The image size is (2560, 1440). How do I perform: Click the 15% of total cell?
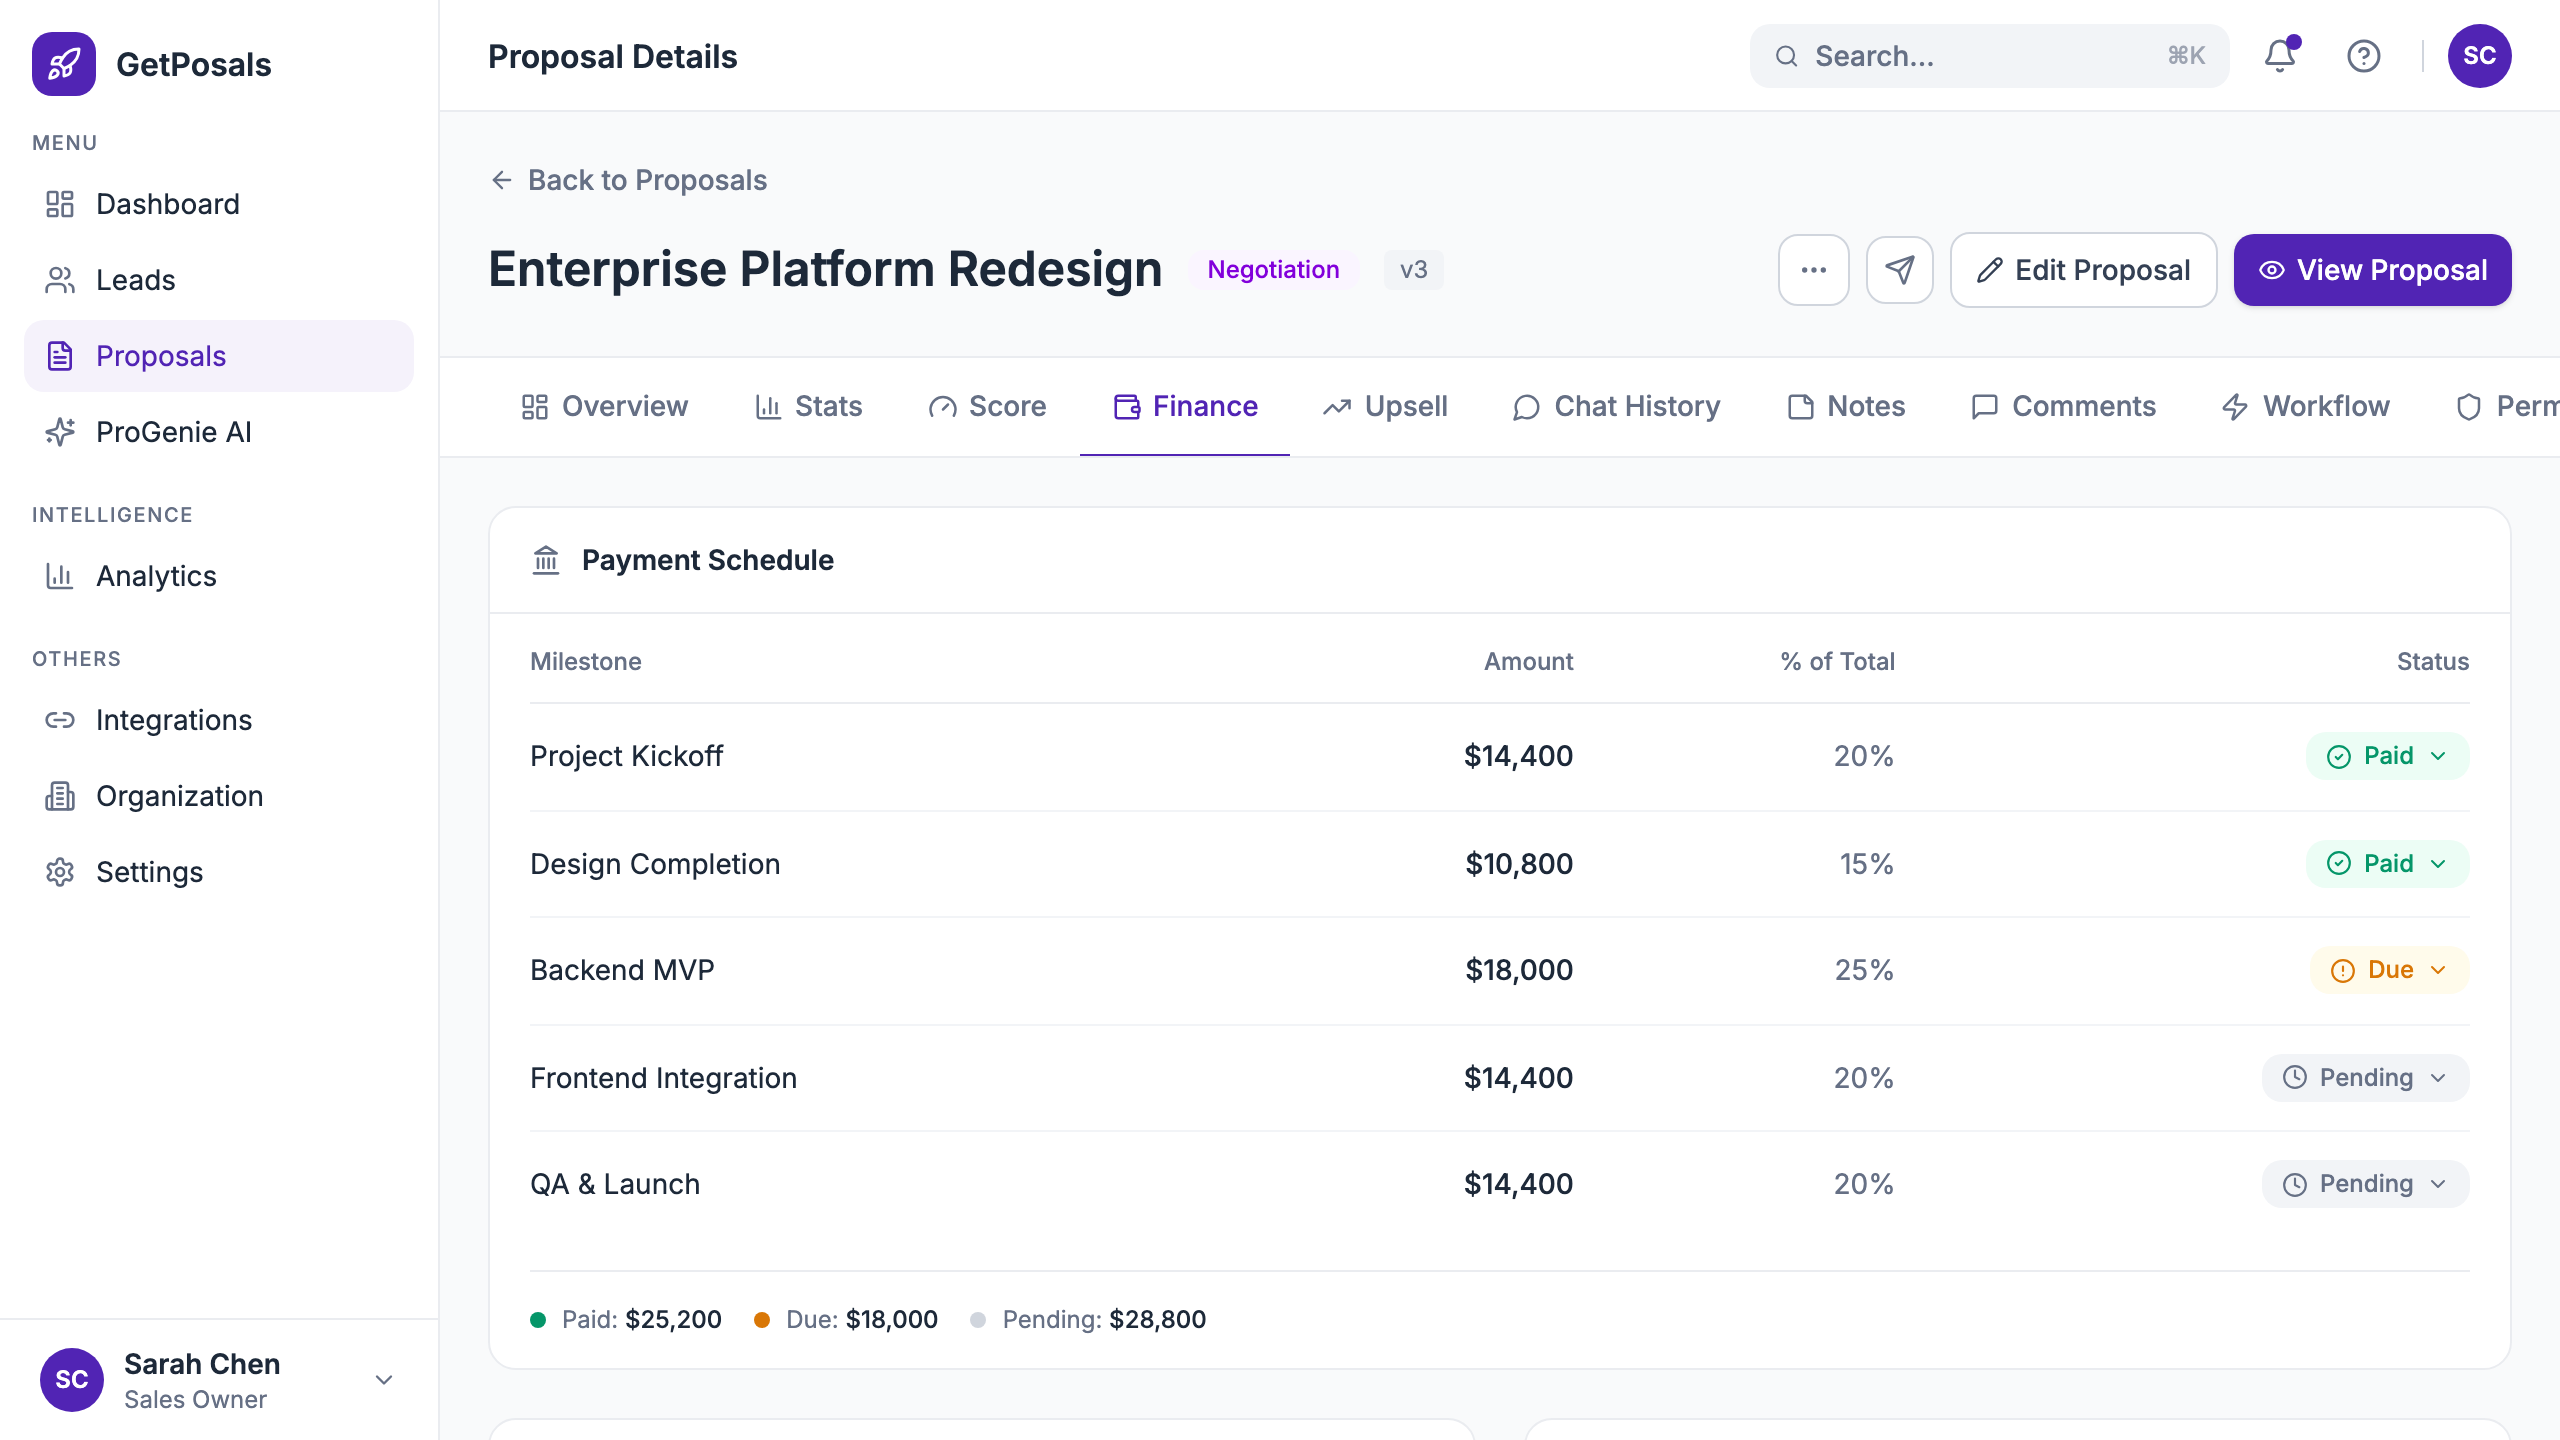pyautogui.click(x=1867, y=864)
